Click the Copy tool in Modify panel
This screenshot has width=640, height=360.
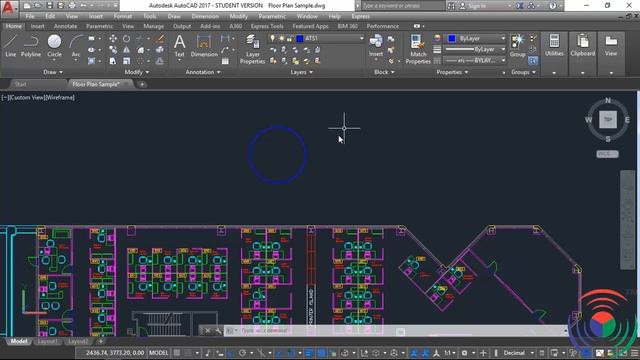(113, 50)
